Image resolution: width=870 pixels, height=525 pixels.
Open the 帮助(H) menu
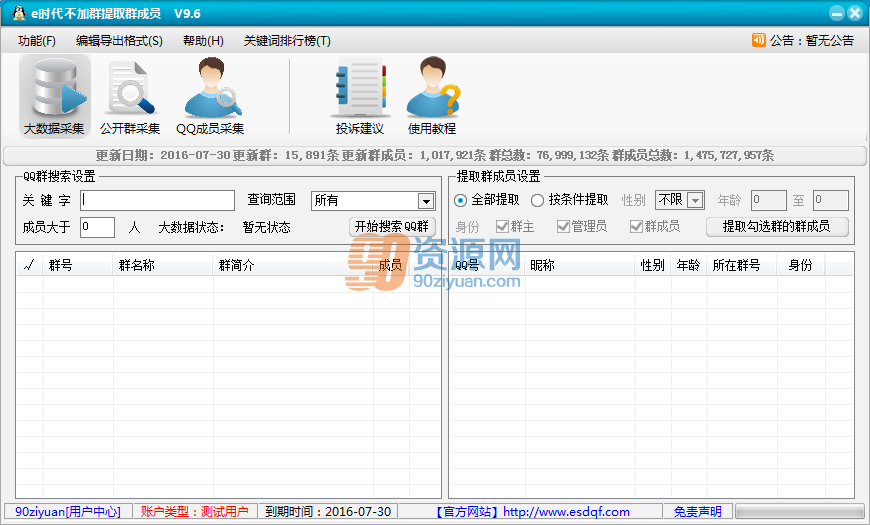point(203,41)
